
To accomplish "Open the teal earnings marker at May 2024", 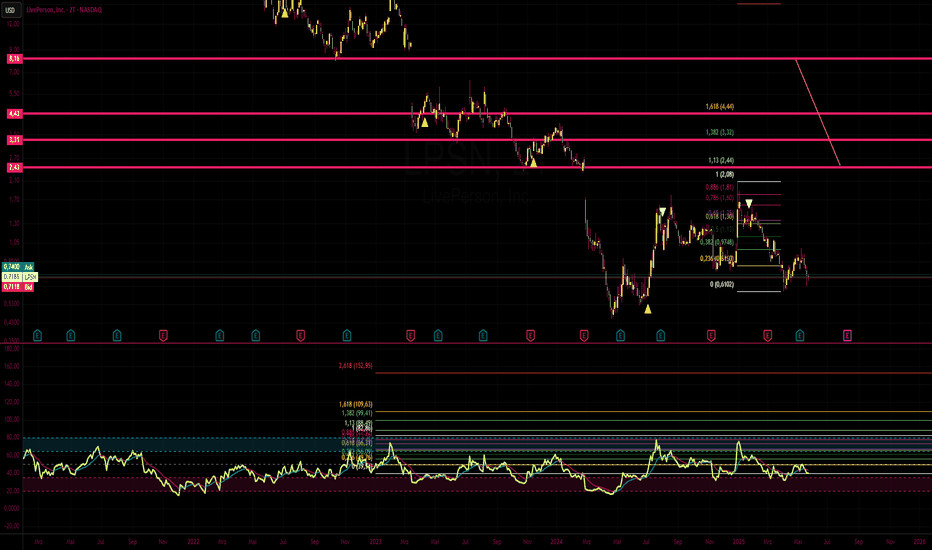I will pyautogui.click(x=620, y=336).
